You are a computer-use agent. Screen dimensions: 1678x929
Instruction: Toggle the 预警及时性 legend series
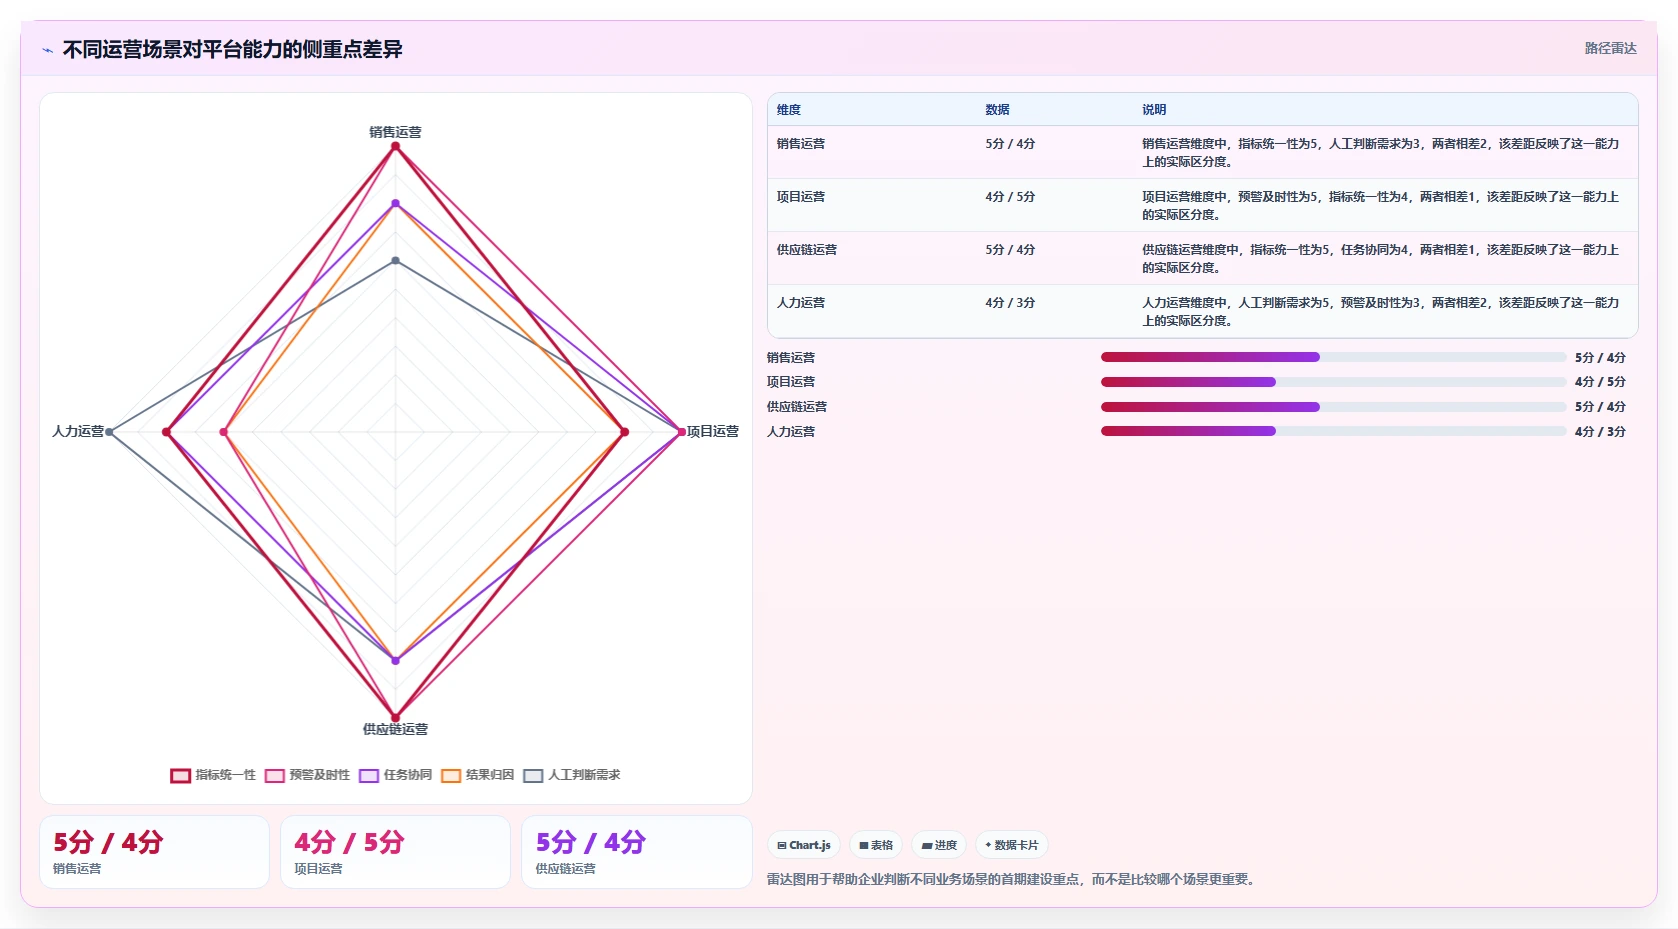pyautogui.click(x=307, y=775)
